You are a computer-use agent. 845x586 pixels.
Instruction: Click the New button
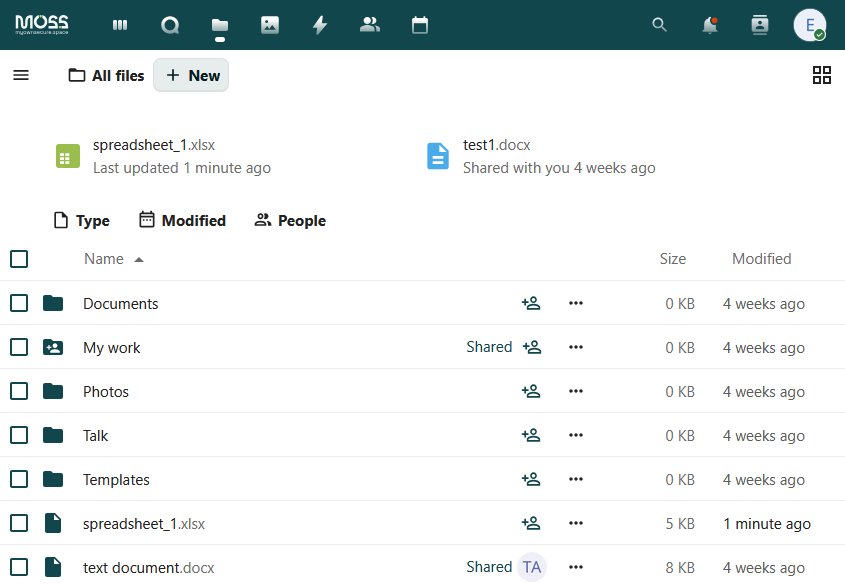tap(191, 75)
